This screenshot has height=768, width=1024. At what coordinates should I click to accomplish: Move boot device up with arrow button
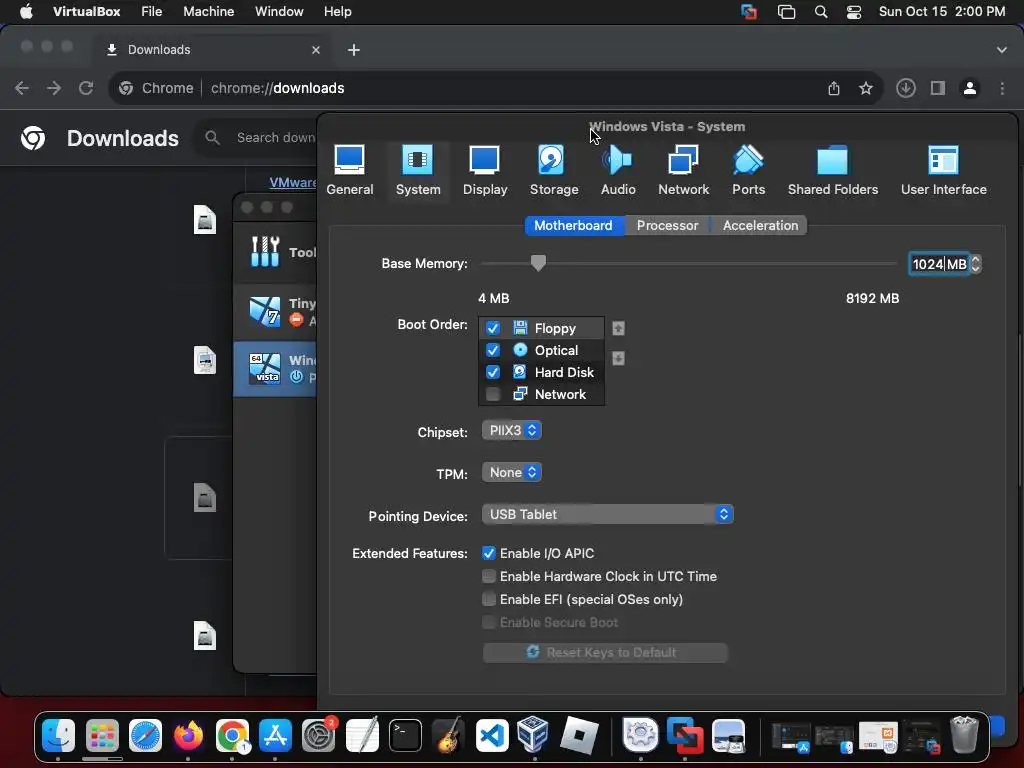(x=618, y=328)
